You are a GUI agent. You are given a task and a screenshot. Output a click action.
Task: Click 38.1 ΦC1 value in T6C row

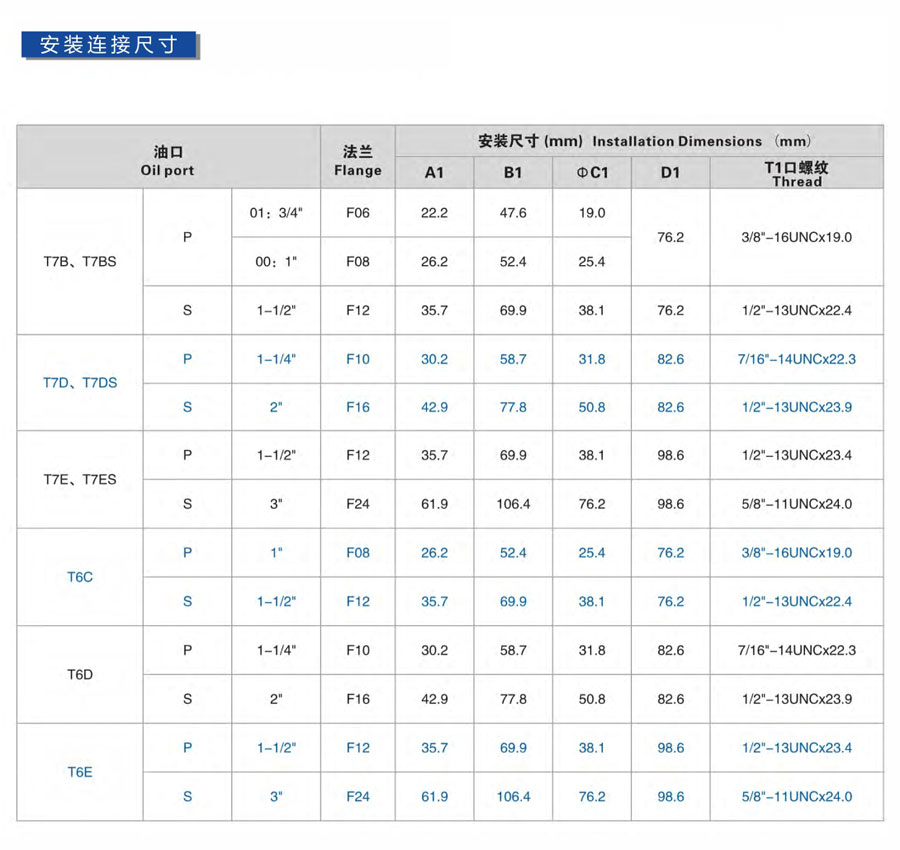coord(592,601)
